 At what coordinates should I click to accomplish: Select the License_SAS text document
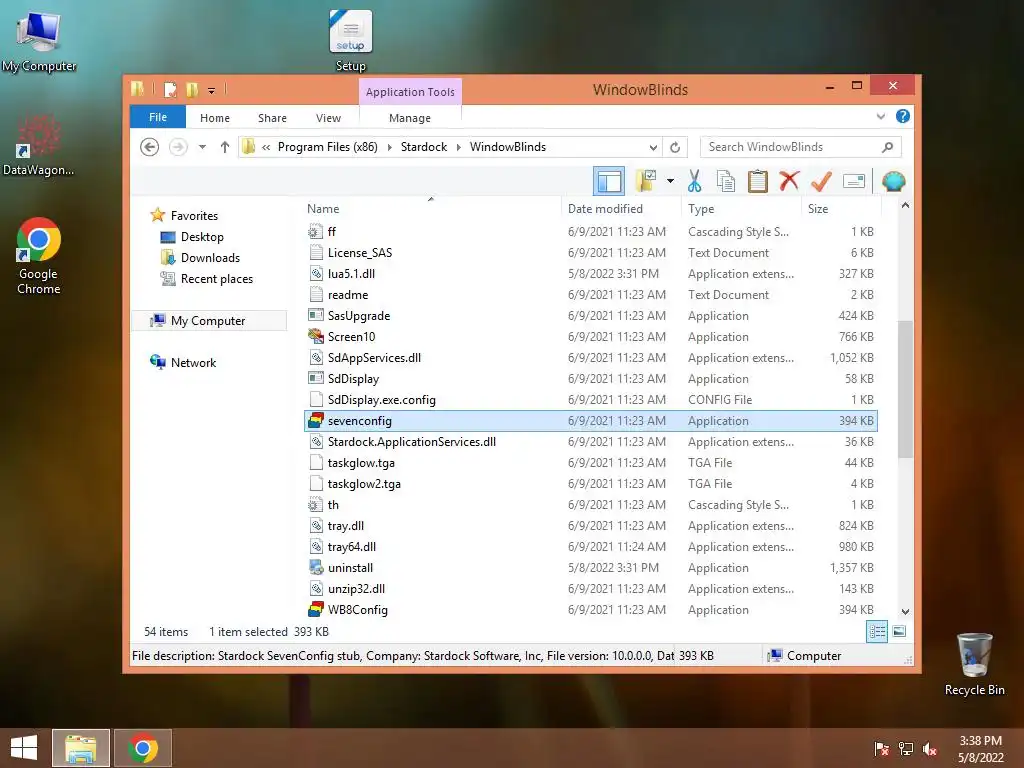[x=591, y=253]
